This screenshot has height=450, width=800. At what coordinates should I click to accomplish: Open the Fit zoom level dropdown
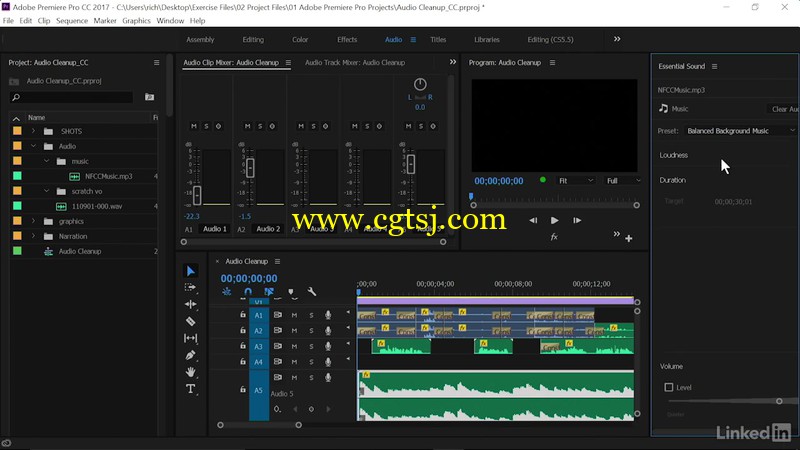(x=576, y=181)
